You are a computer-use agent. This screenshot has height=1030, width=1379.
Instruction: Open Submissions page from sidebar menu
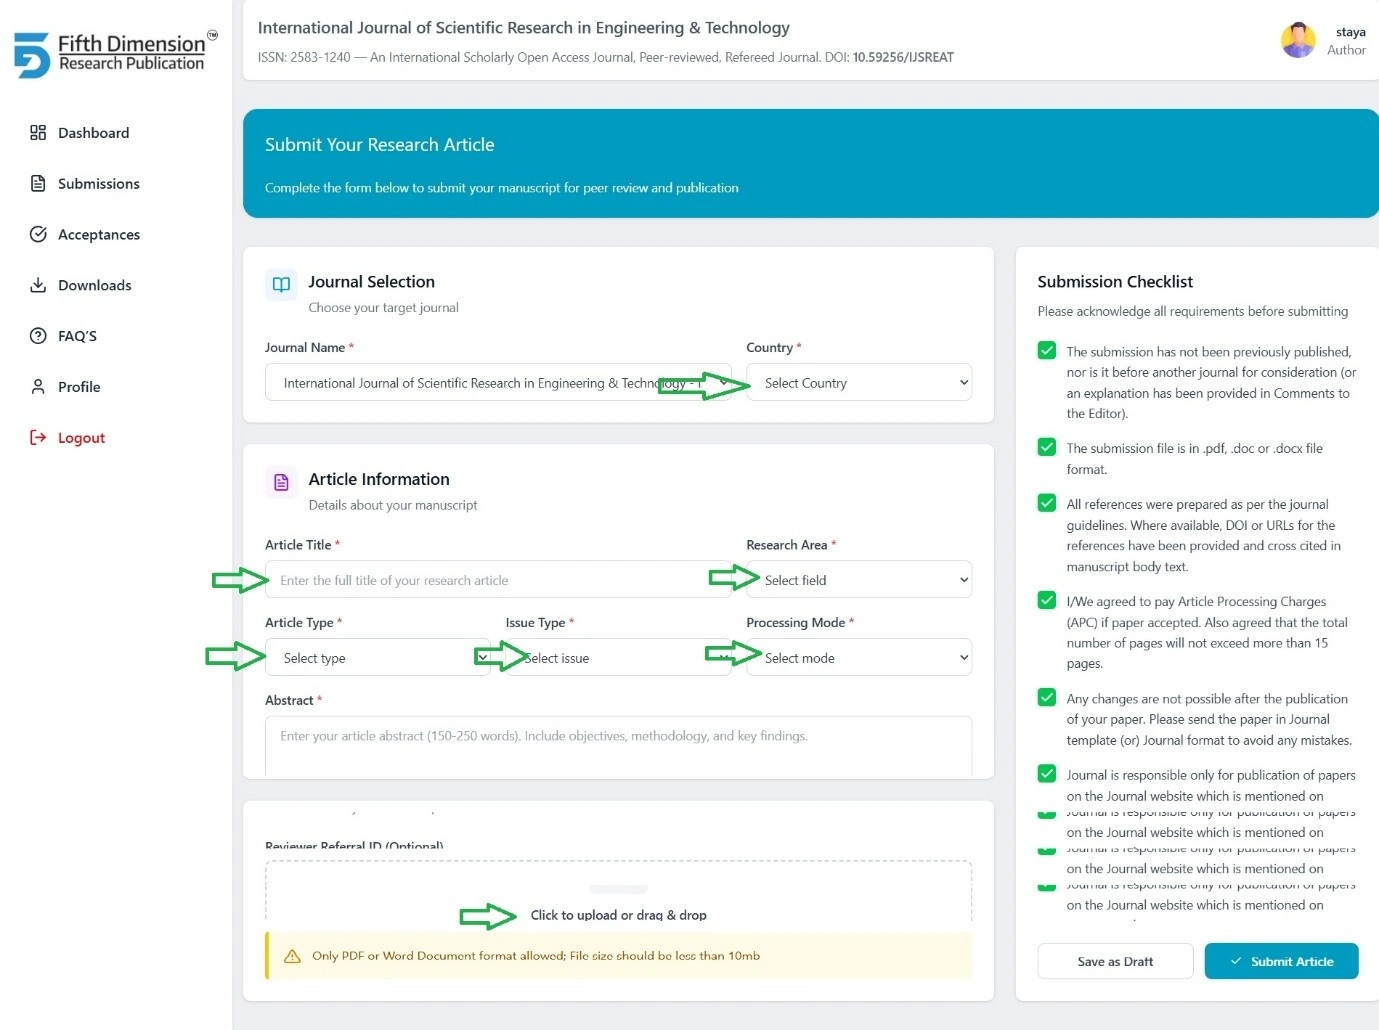(x=98, y=184)
